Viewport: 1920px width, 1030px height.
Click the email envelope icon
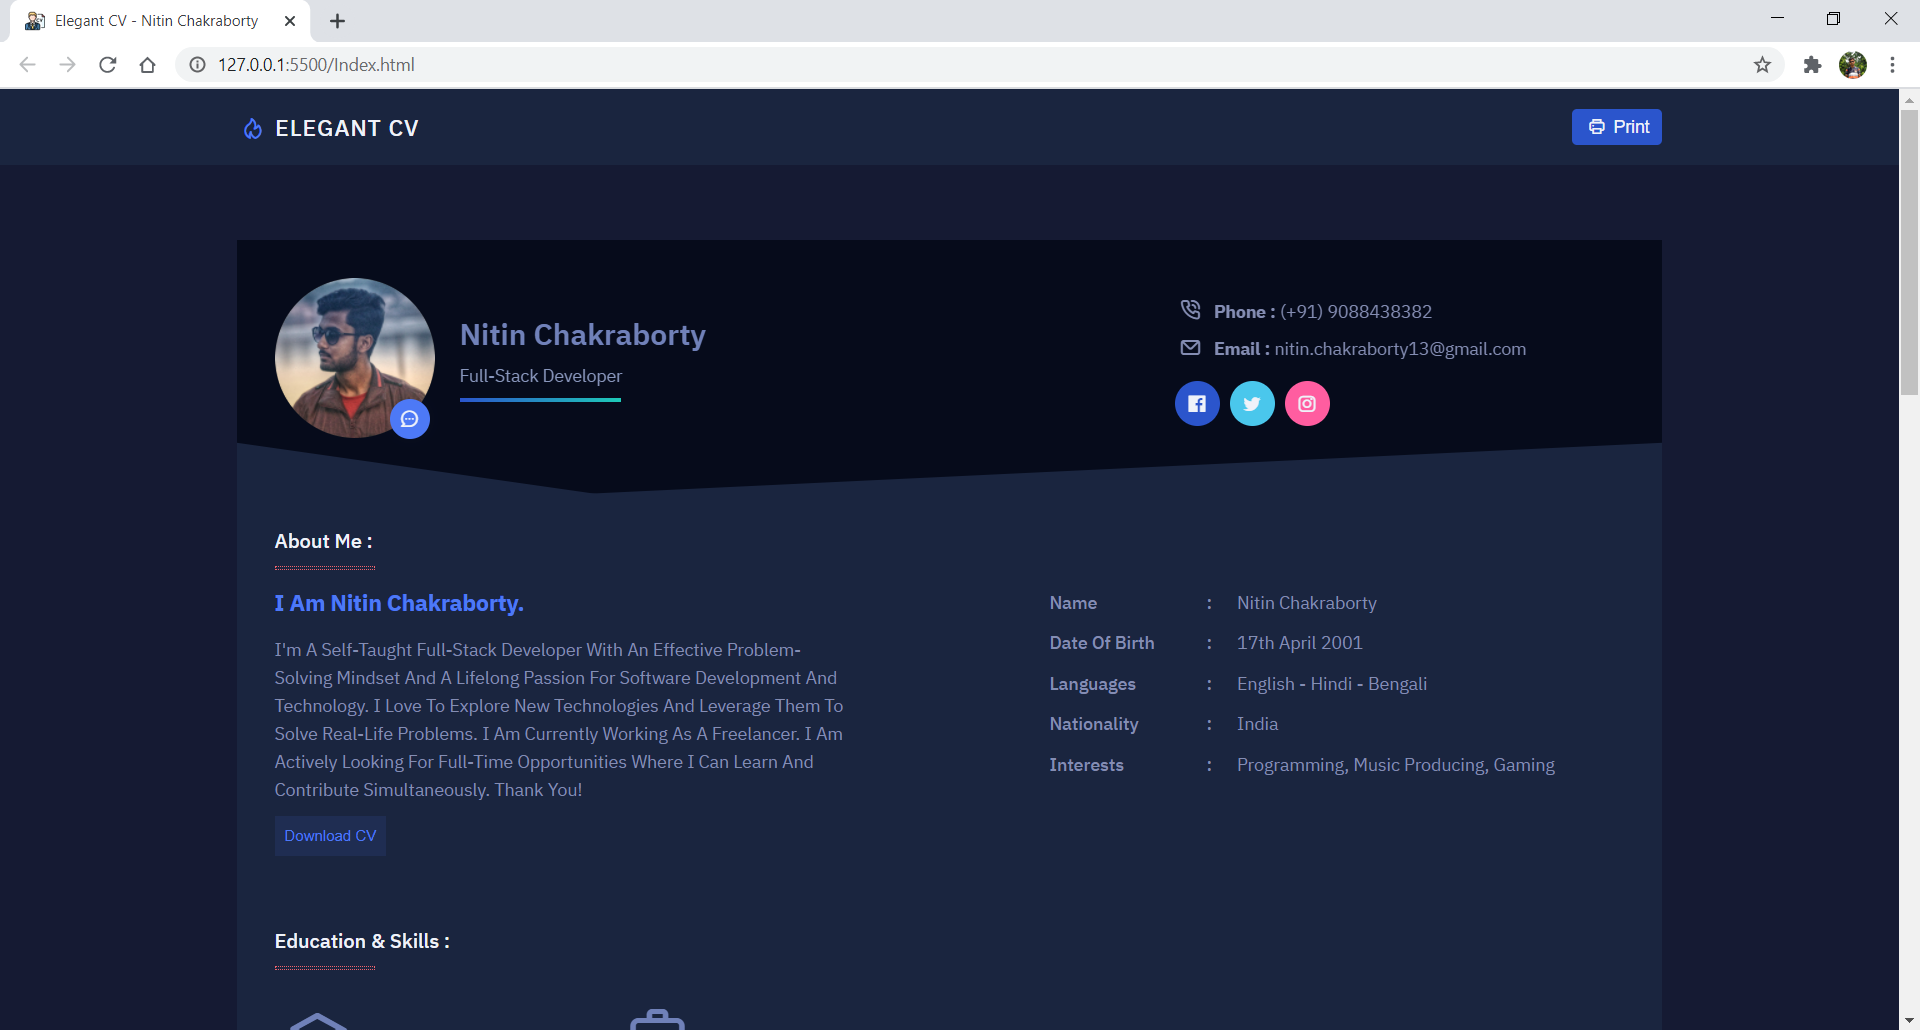1191,348
